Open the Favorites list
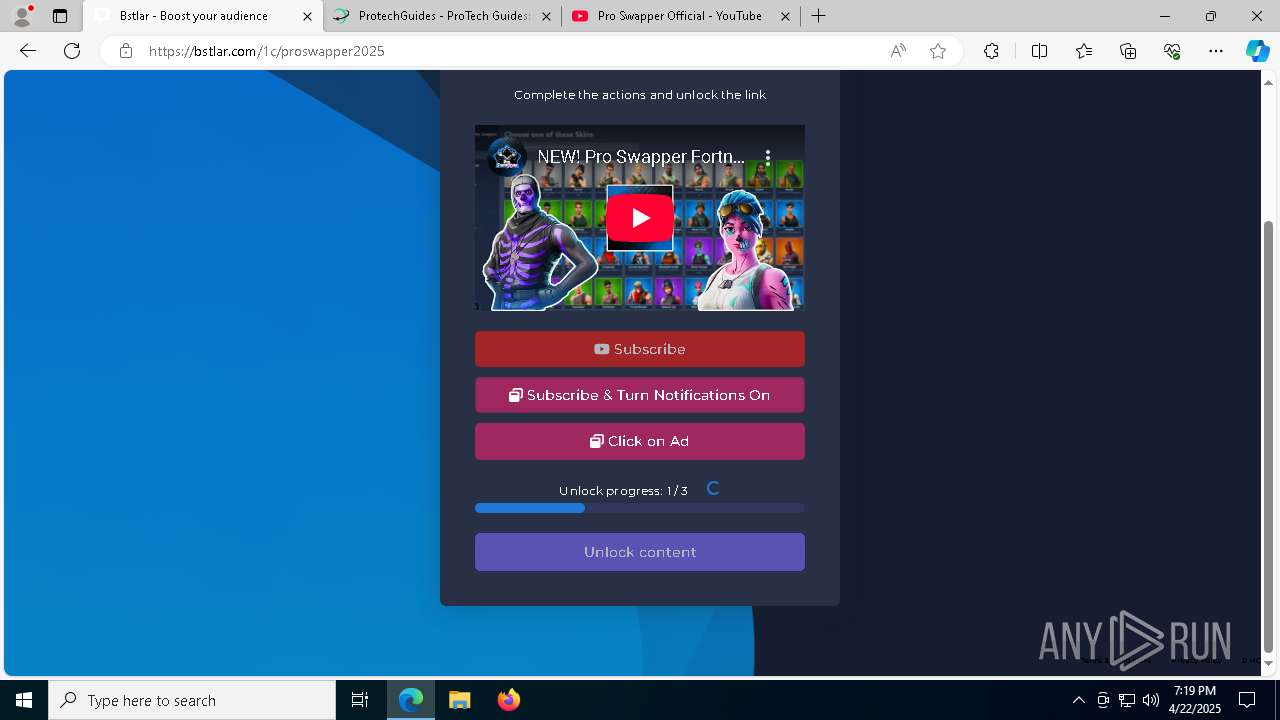The width and height of the screenshot is (1280, 720). (x=1084, y=51)
